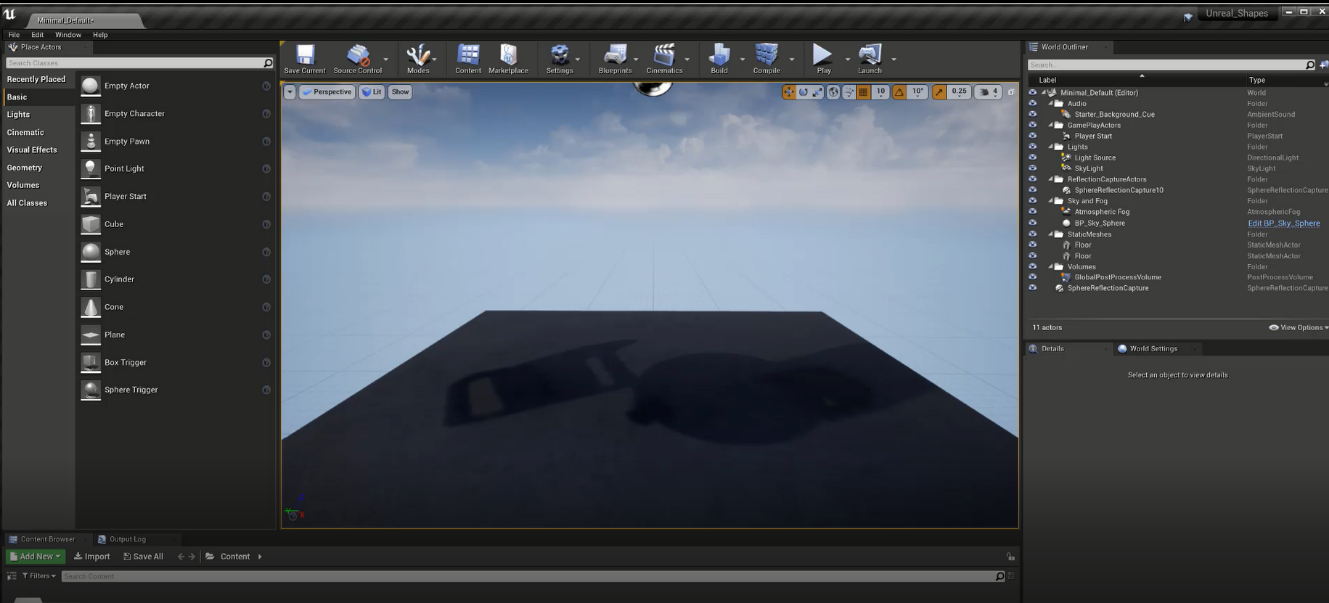Click the Perspective viewport button
This screenshot has height=603, width=1329.
click(x=327, y=92)
